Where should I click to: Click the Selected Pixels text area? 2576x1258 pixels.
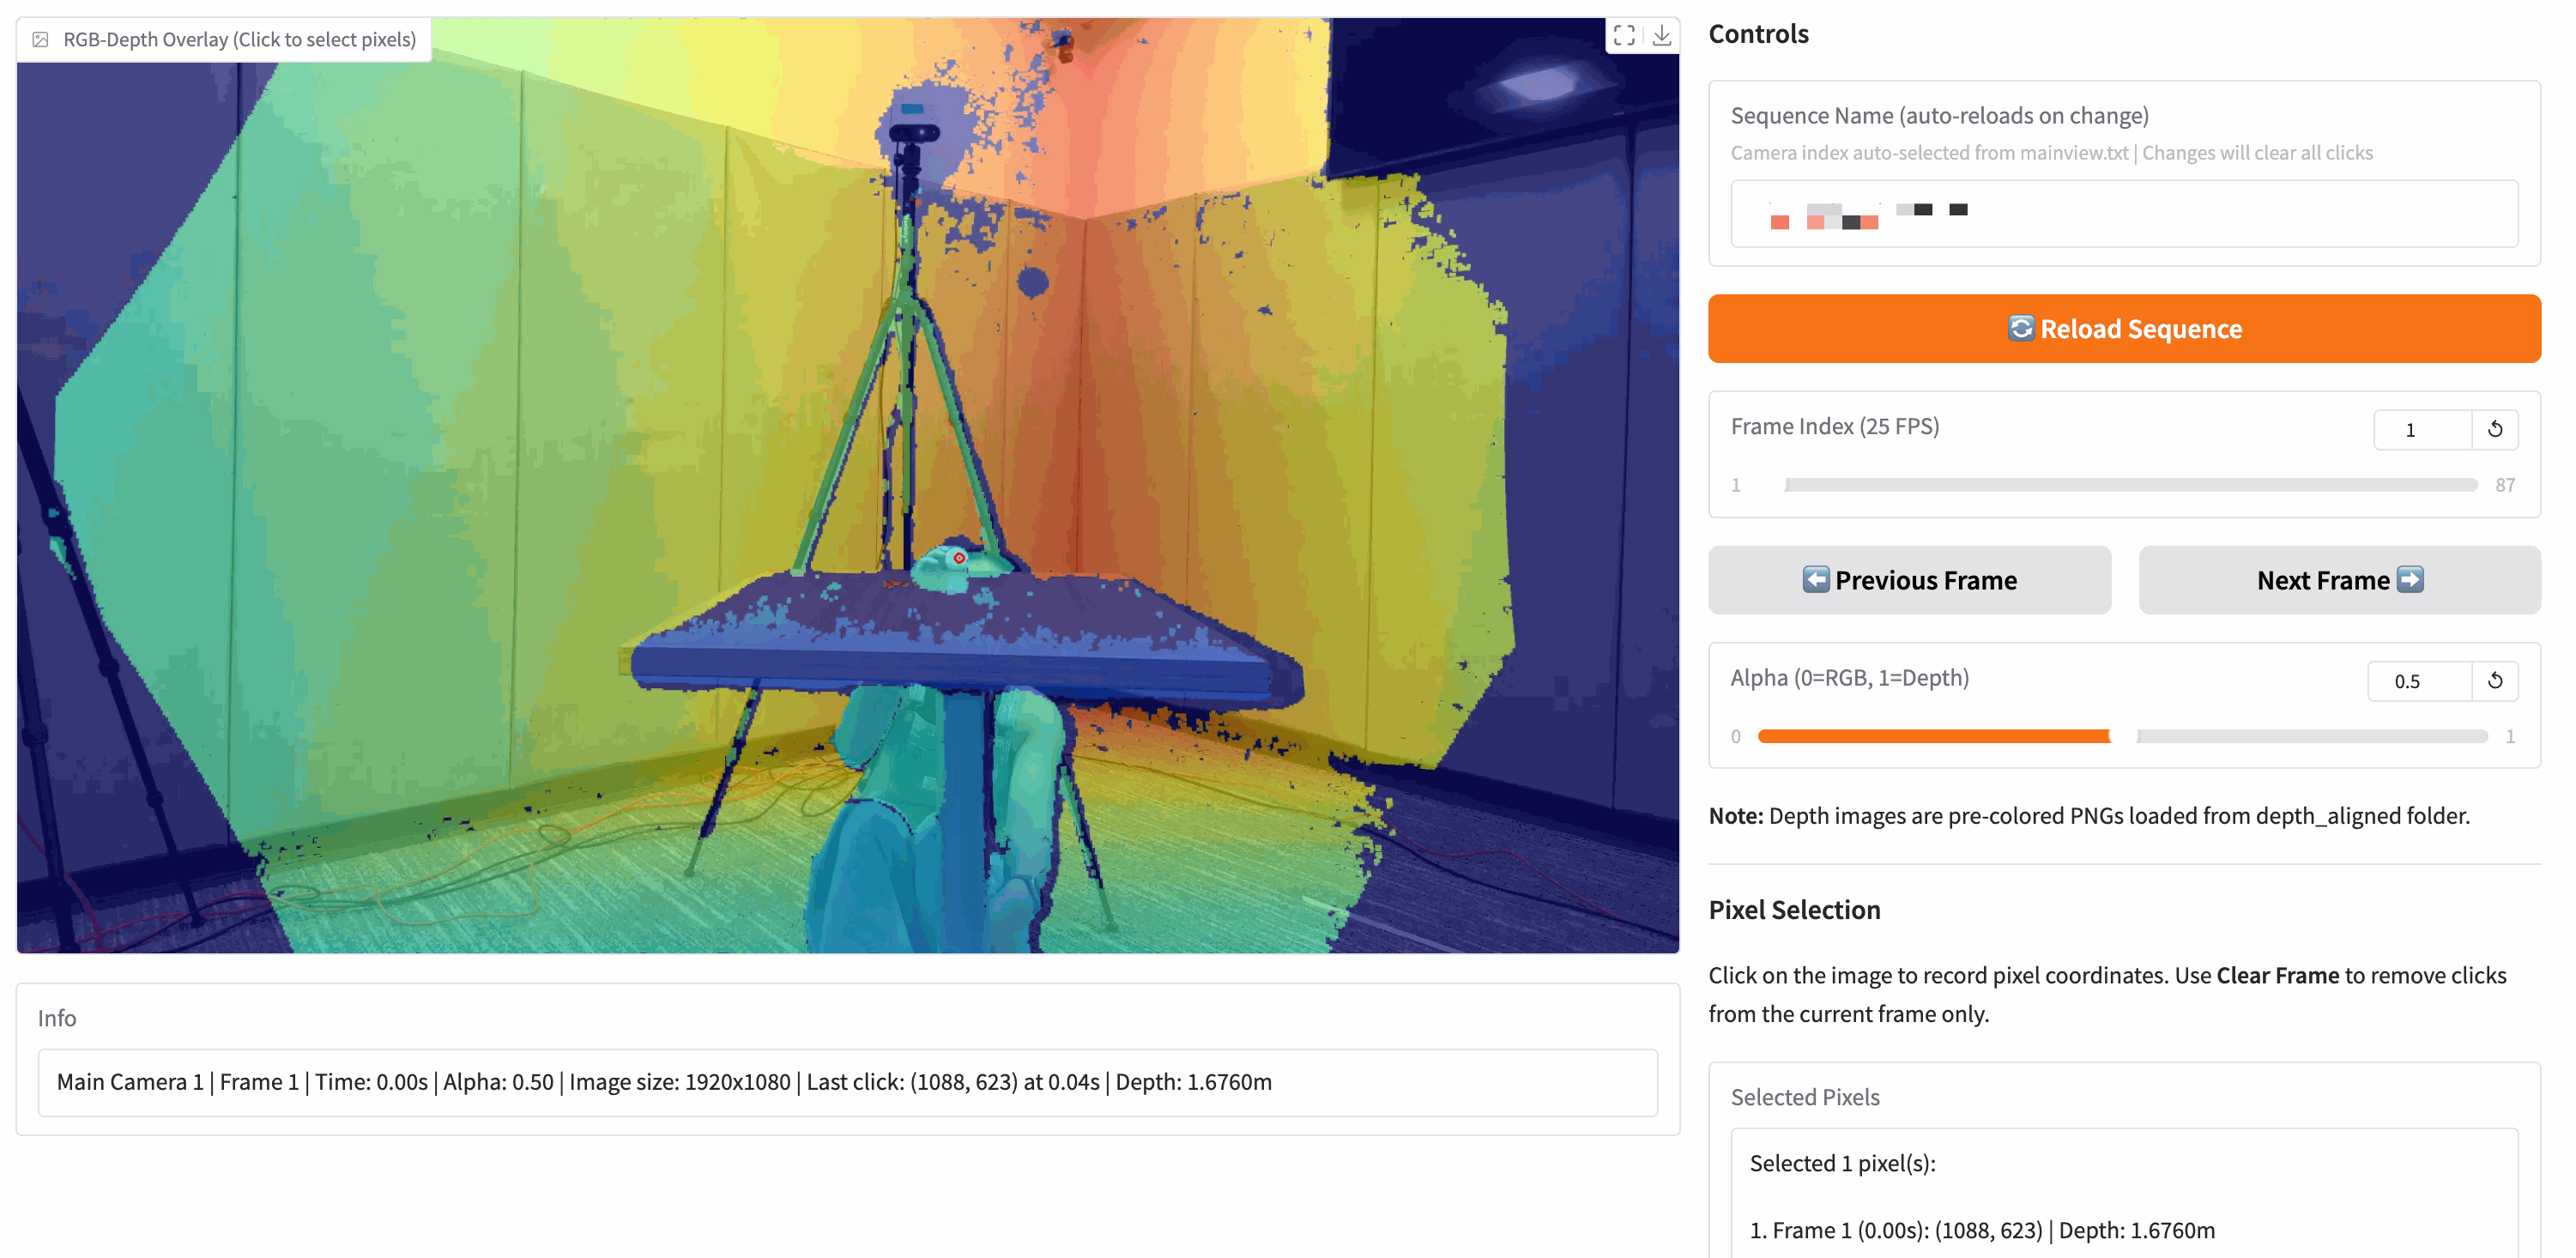[2124, 1196]
